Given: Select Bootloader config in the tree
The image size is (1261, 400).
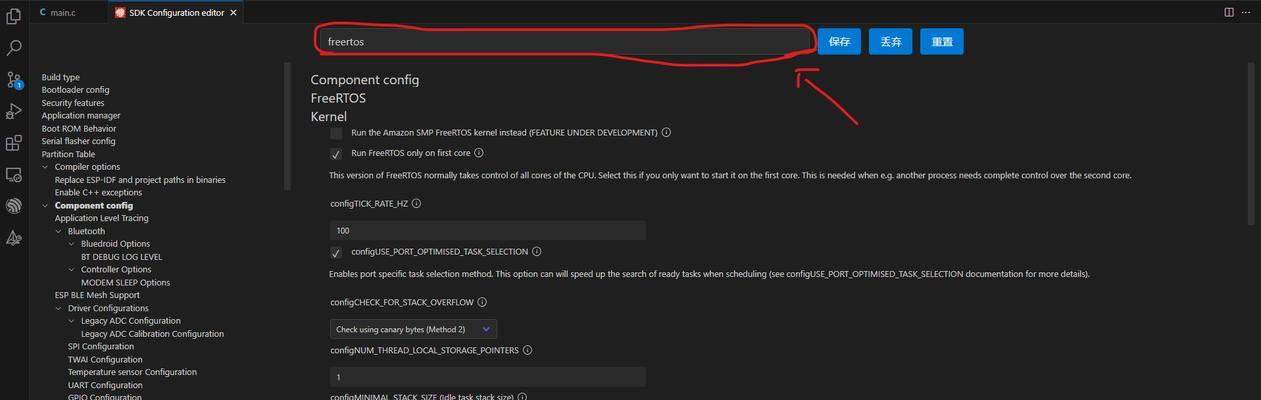Looking at the screenshot, I should click(75, 90).
